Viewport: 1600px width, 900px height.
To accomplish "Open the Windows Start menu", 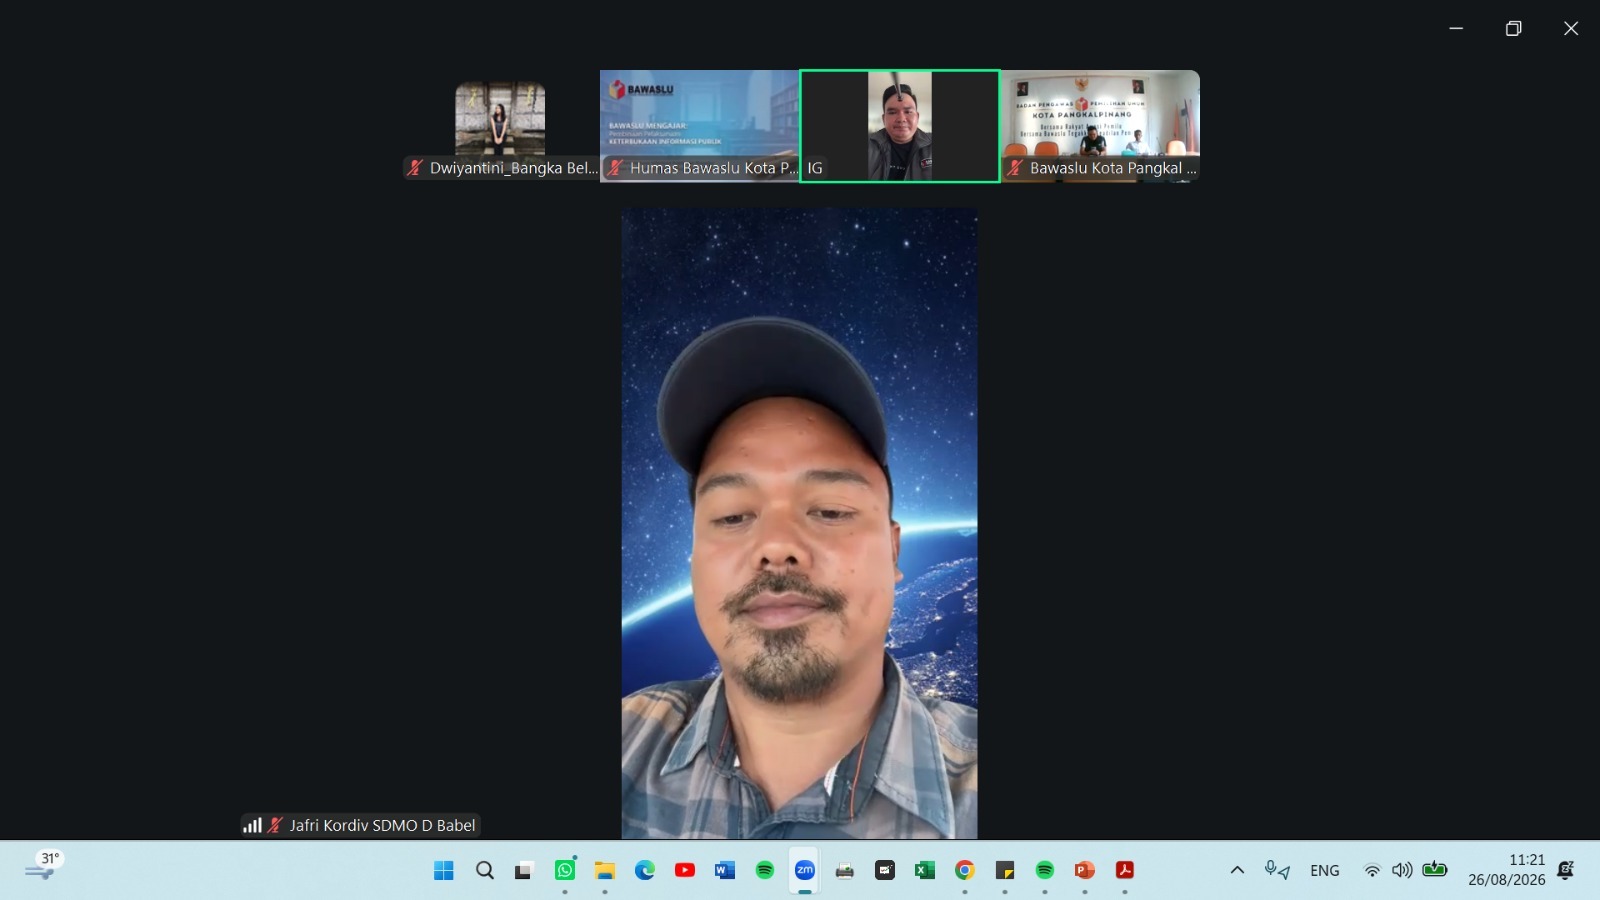I will tap(444, 870).
